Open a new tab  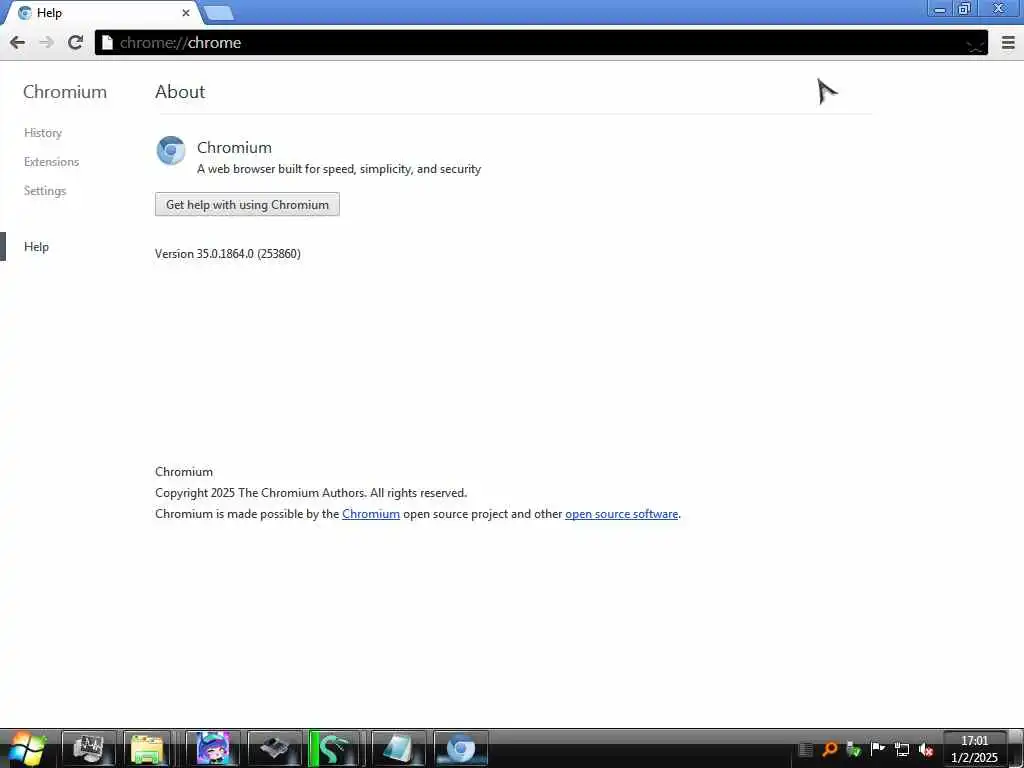coord(218,13)
